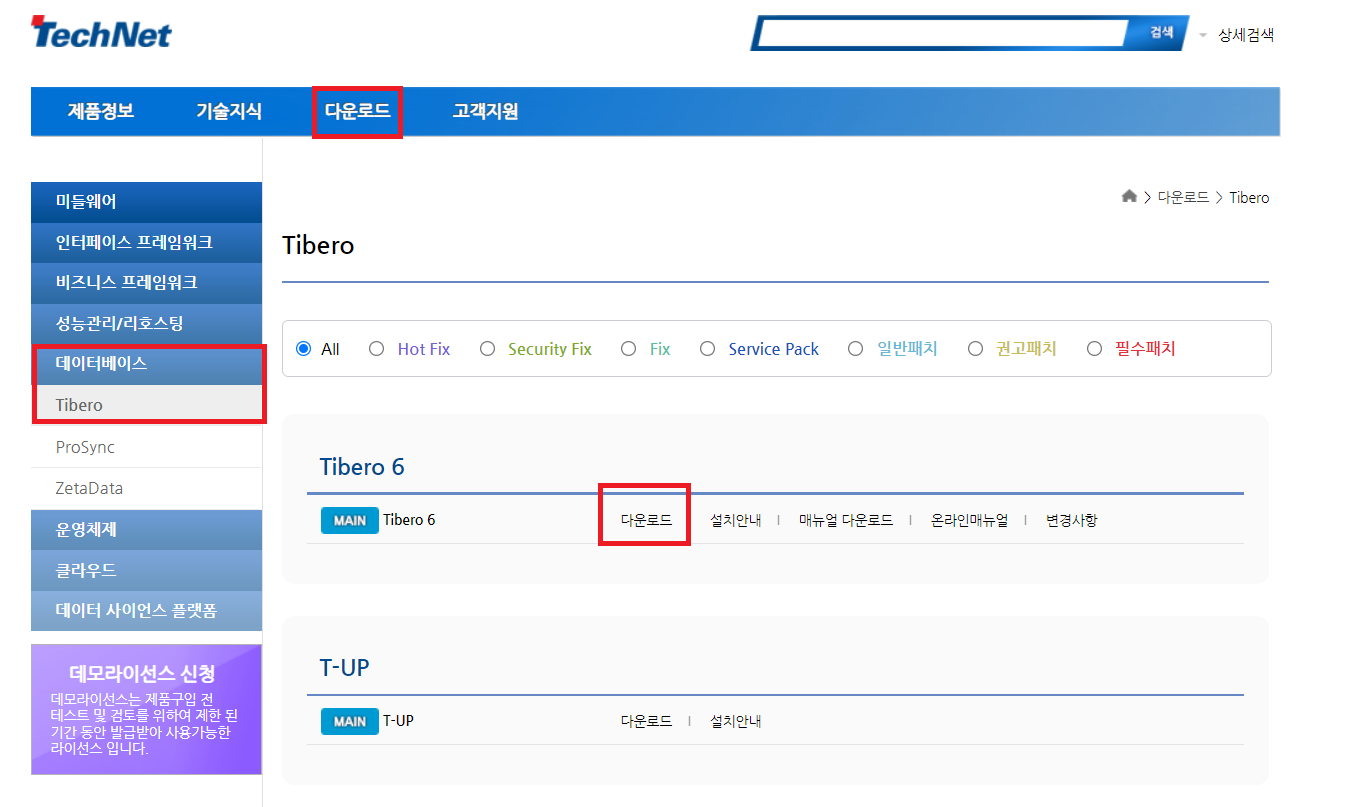1362x807 pixels.
Task: Expand the 인터페이스 프레임워크 sidebar category
Action: pyautogui.click(x=146, y=243)
